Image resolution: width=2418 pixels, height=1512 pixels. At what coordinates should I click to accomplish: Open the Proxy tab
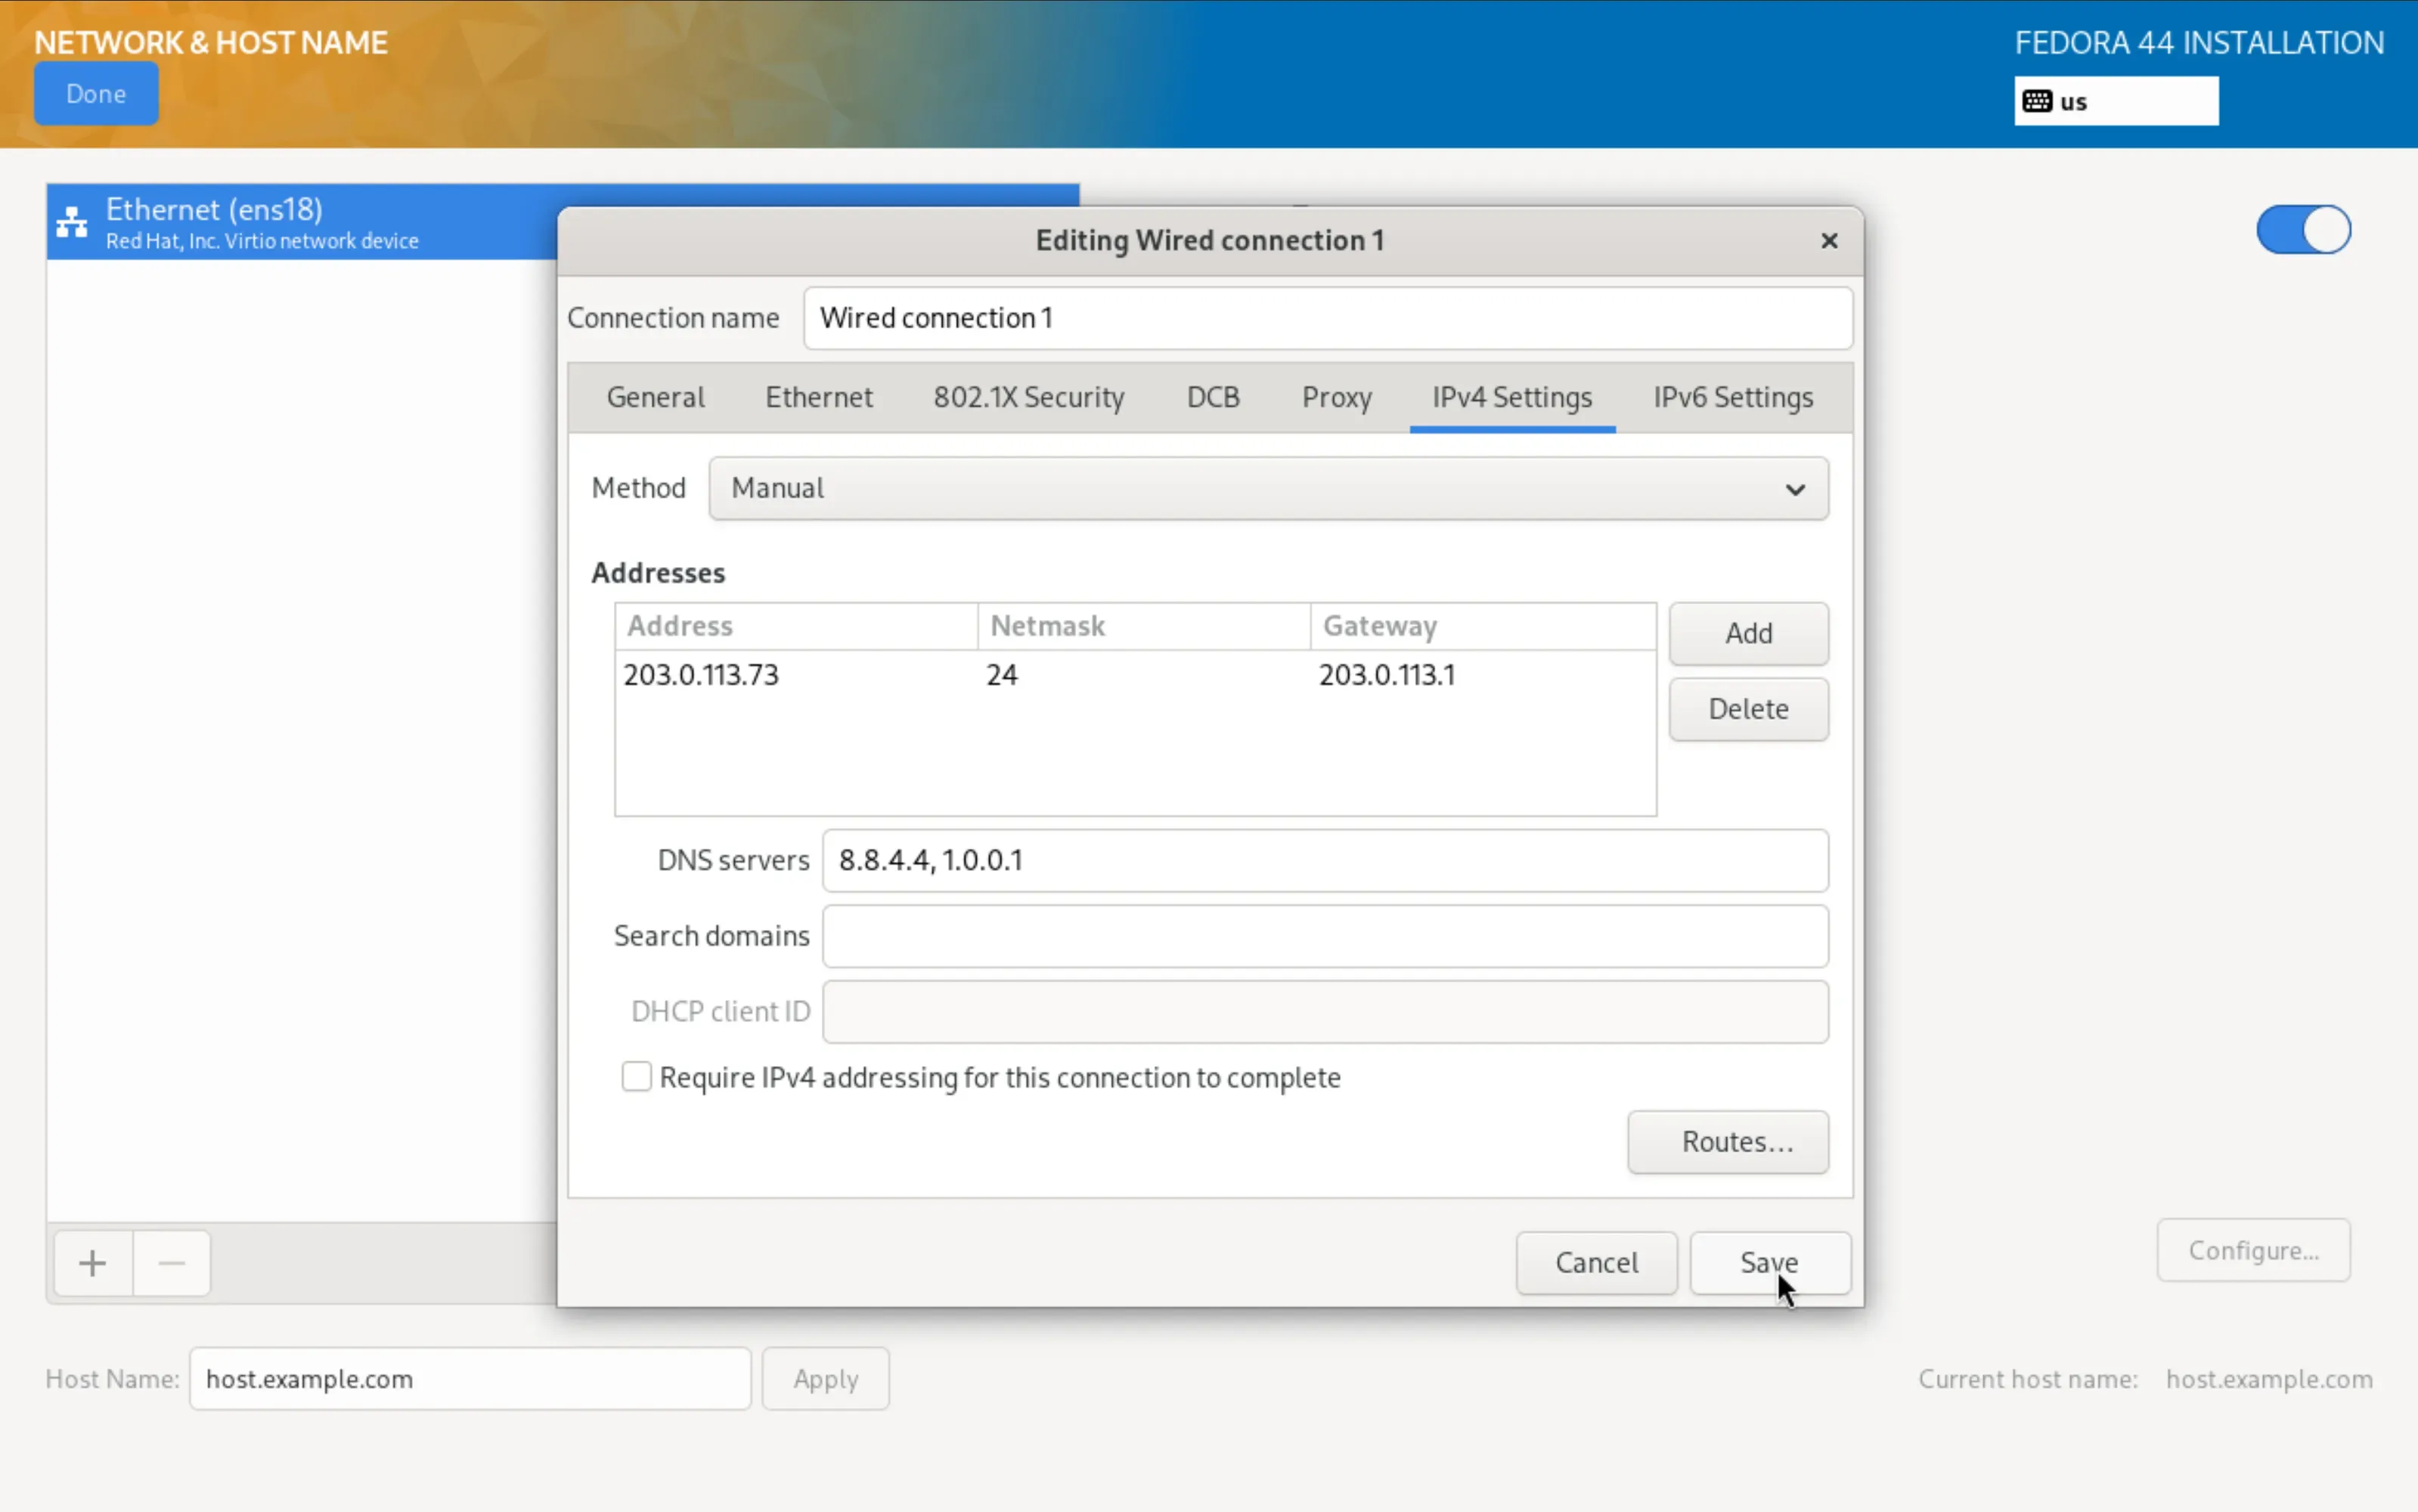point(1336,397)
